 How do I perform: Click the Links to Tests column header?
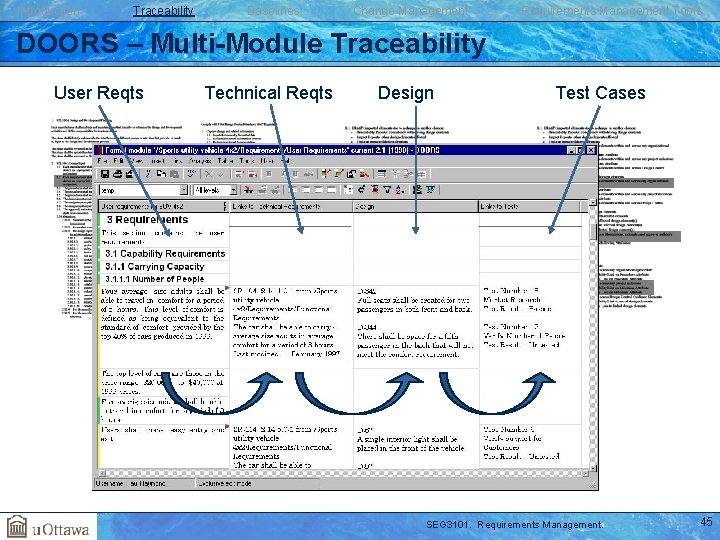tap(529, 206)
